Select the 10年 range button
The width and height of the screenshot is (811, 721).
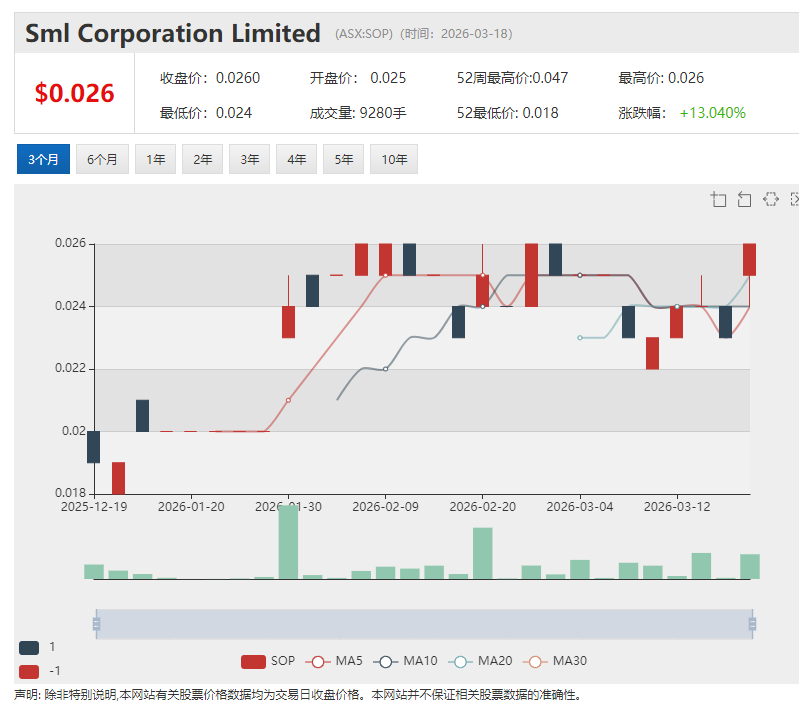(x=393, y=159)
